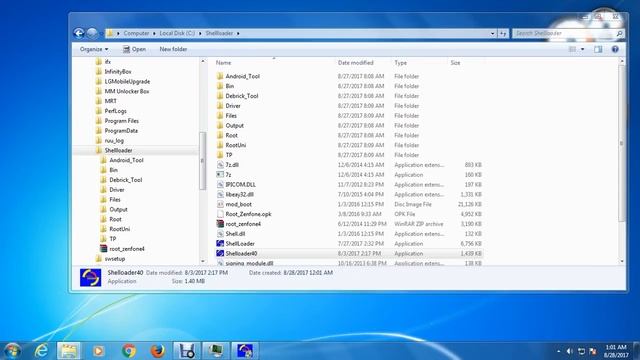640x360 pixels.
Task: Expand arrow after Shelloader breadcrumb
Action: (x=238, y=33)
